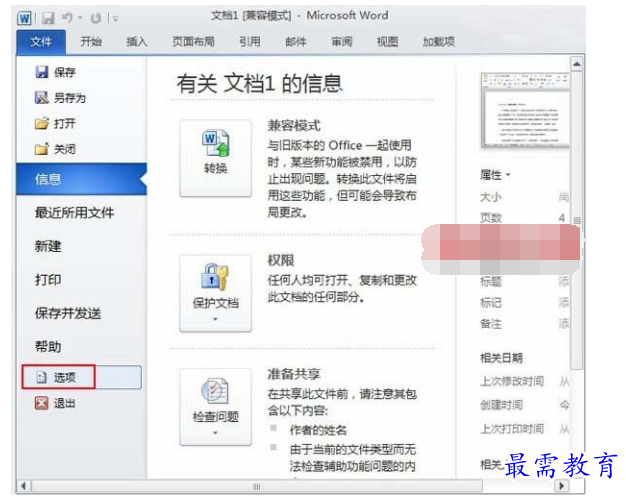Open 保存并发送 in the sidebar
This screenshot has width=626, height=497.
click(x=68, y=313)
